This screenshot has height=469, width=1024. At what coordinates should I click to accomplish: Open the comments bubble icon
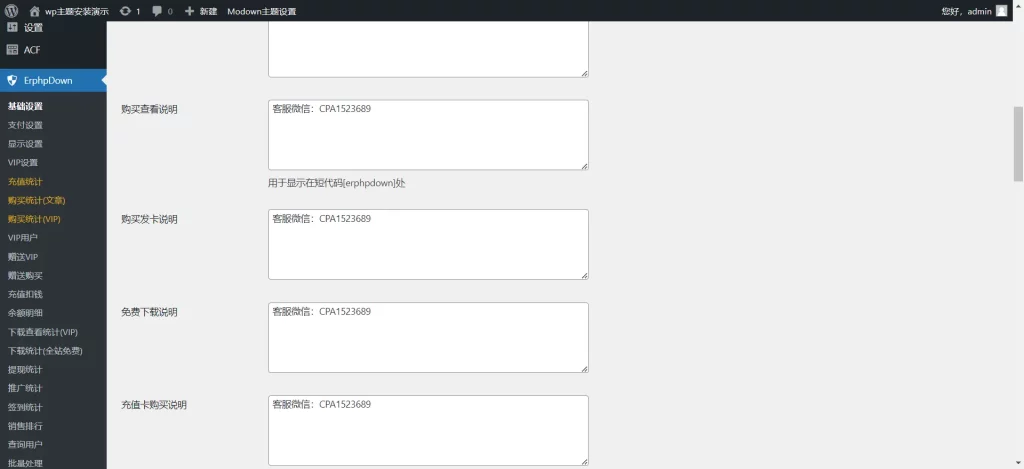157,11
